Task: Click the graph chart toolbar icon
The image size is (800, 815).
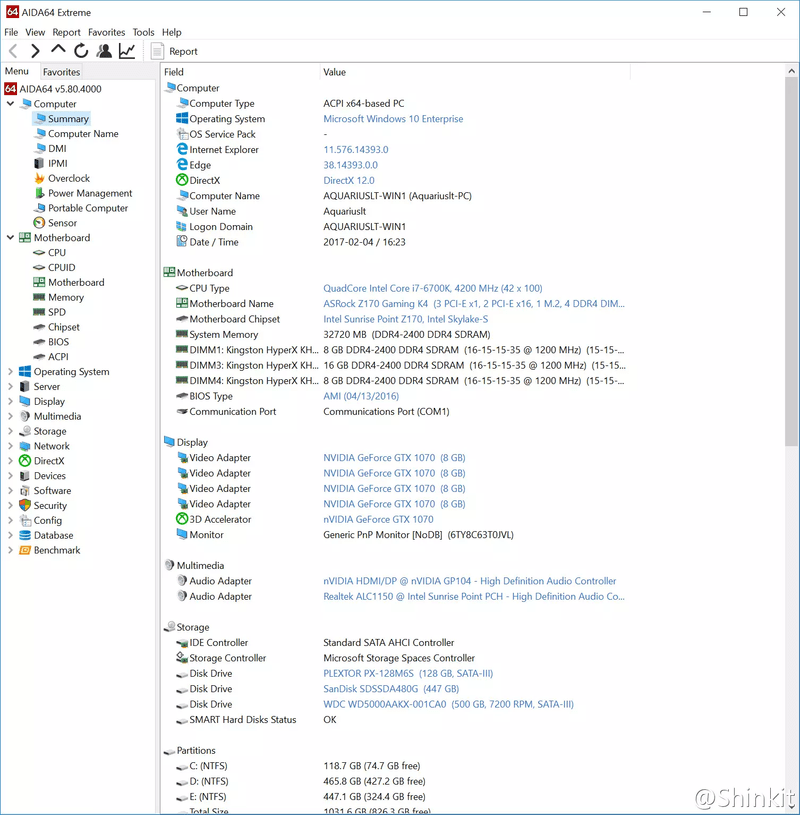Action: click(127, 51)
